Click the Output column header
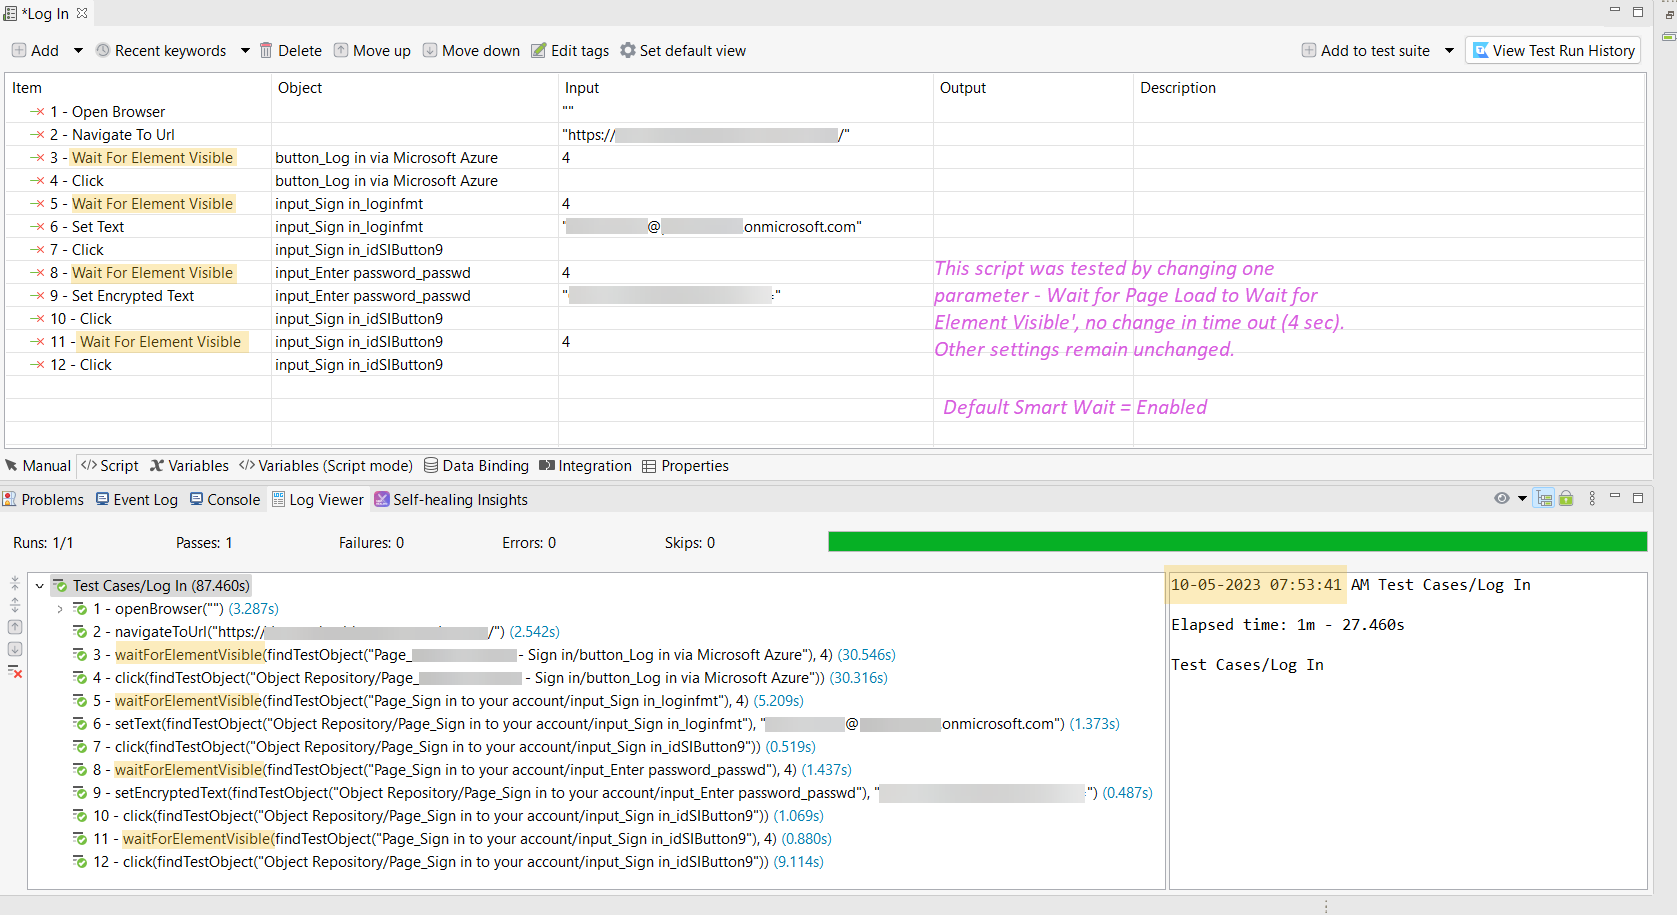The image size is (1677, 915). tap(1034, 88)
